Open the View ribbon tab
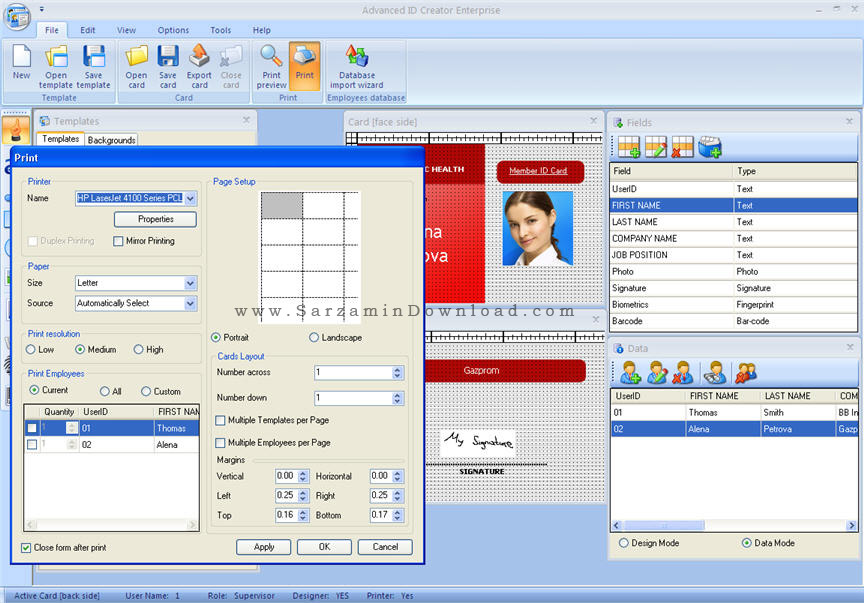 [126, 30]
